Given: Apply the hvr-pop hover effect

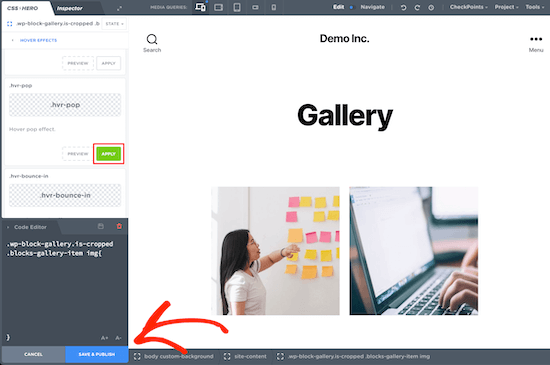Looking at the screenshot, I should coord(108,154).
